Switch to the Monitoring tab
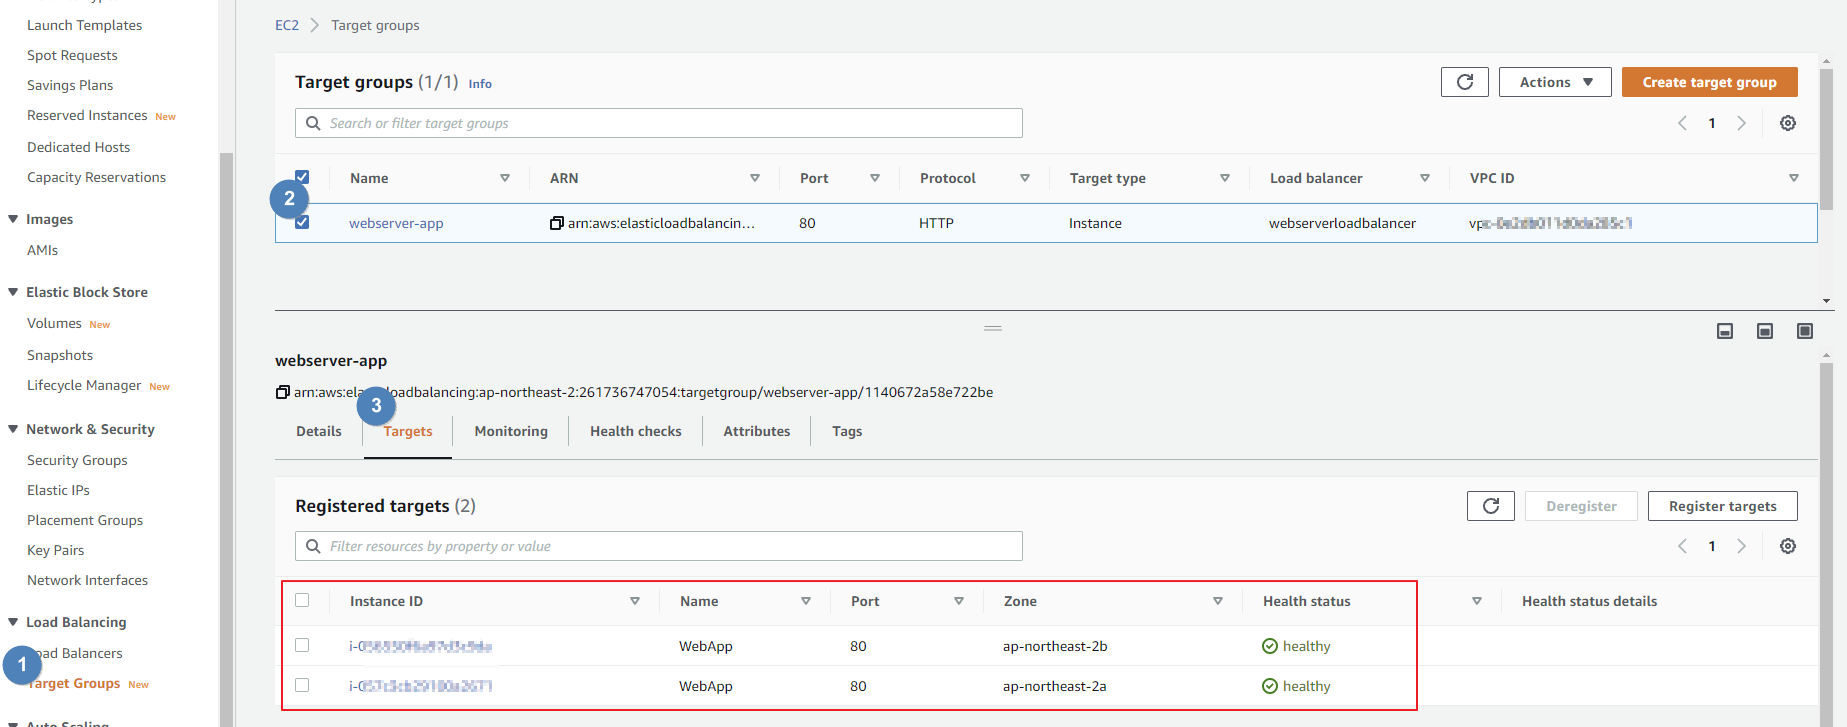This screenshot has width=1847, height=727. coord(511,431)
